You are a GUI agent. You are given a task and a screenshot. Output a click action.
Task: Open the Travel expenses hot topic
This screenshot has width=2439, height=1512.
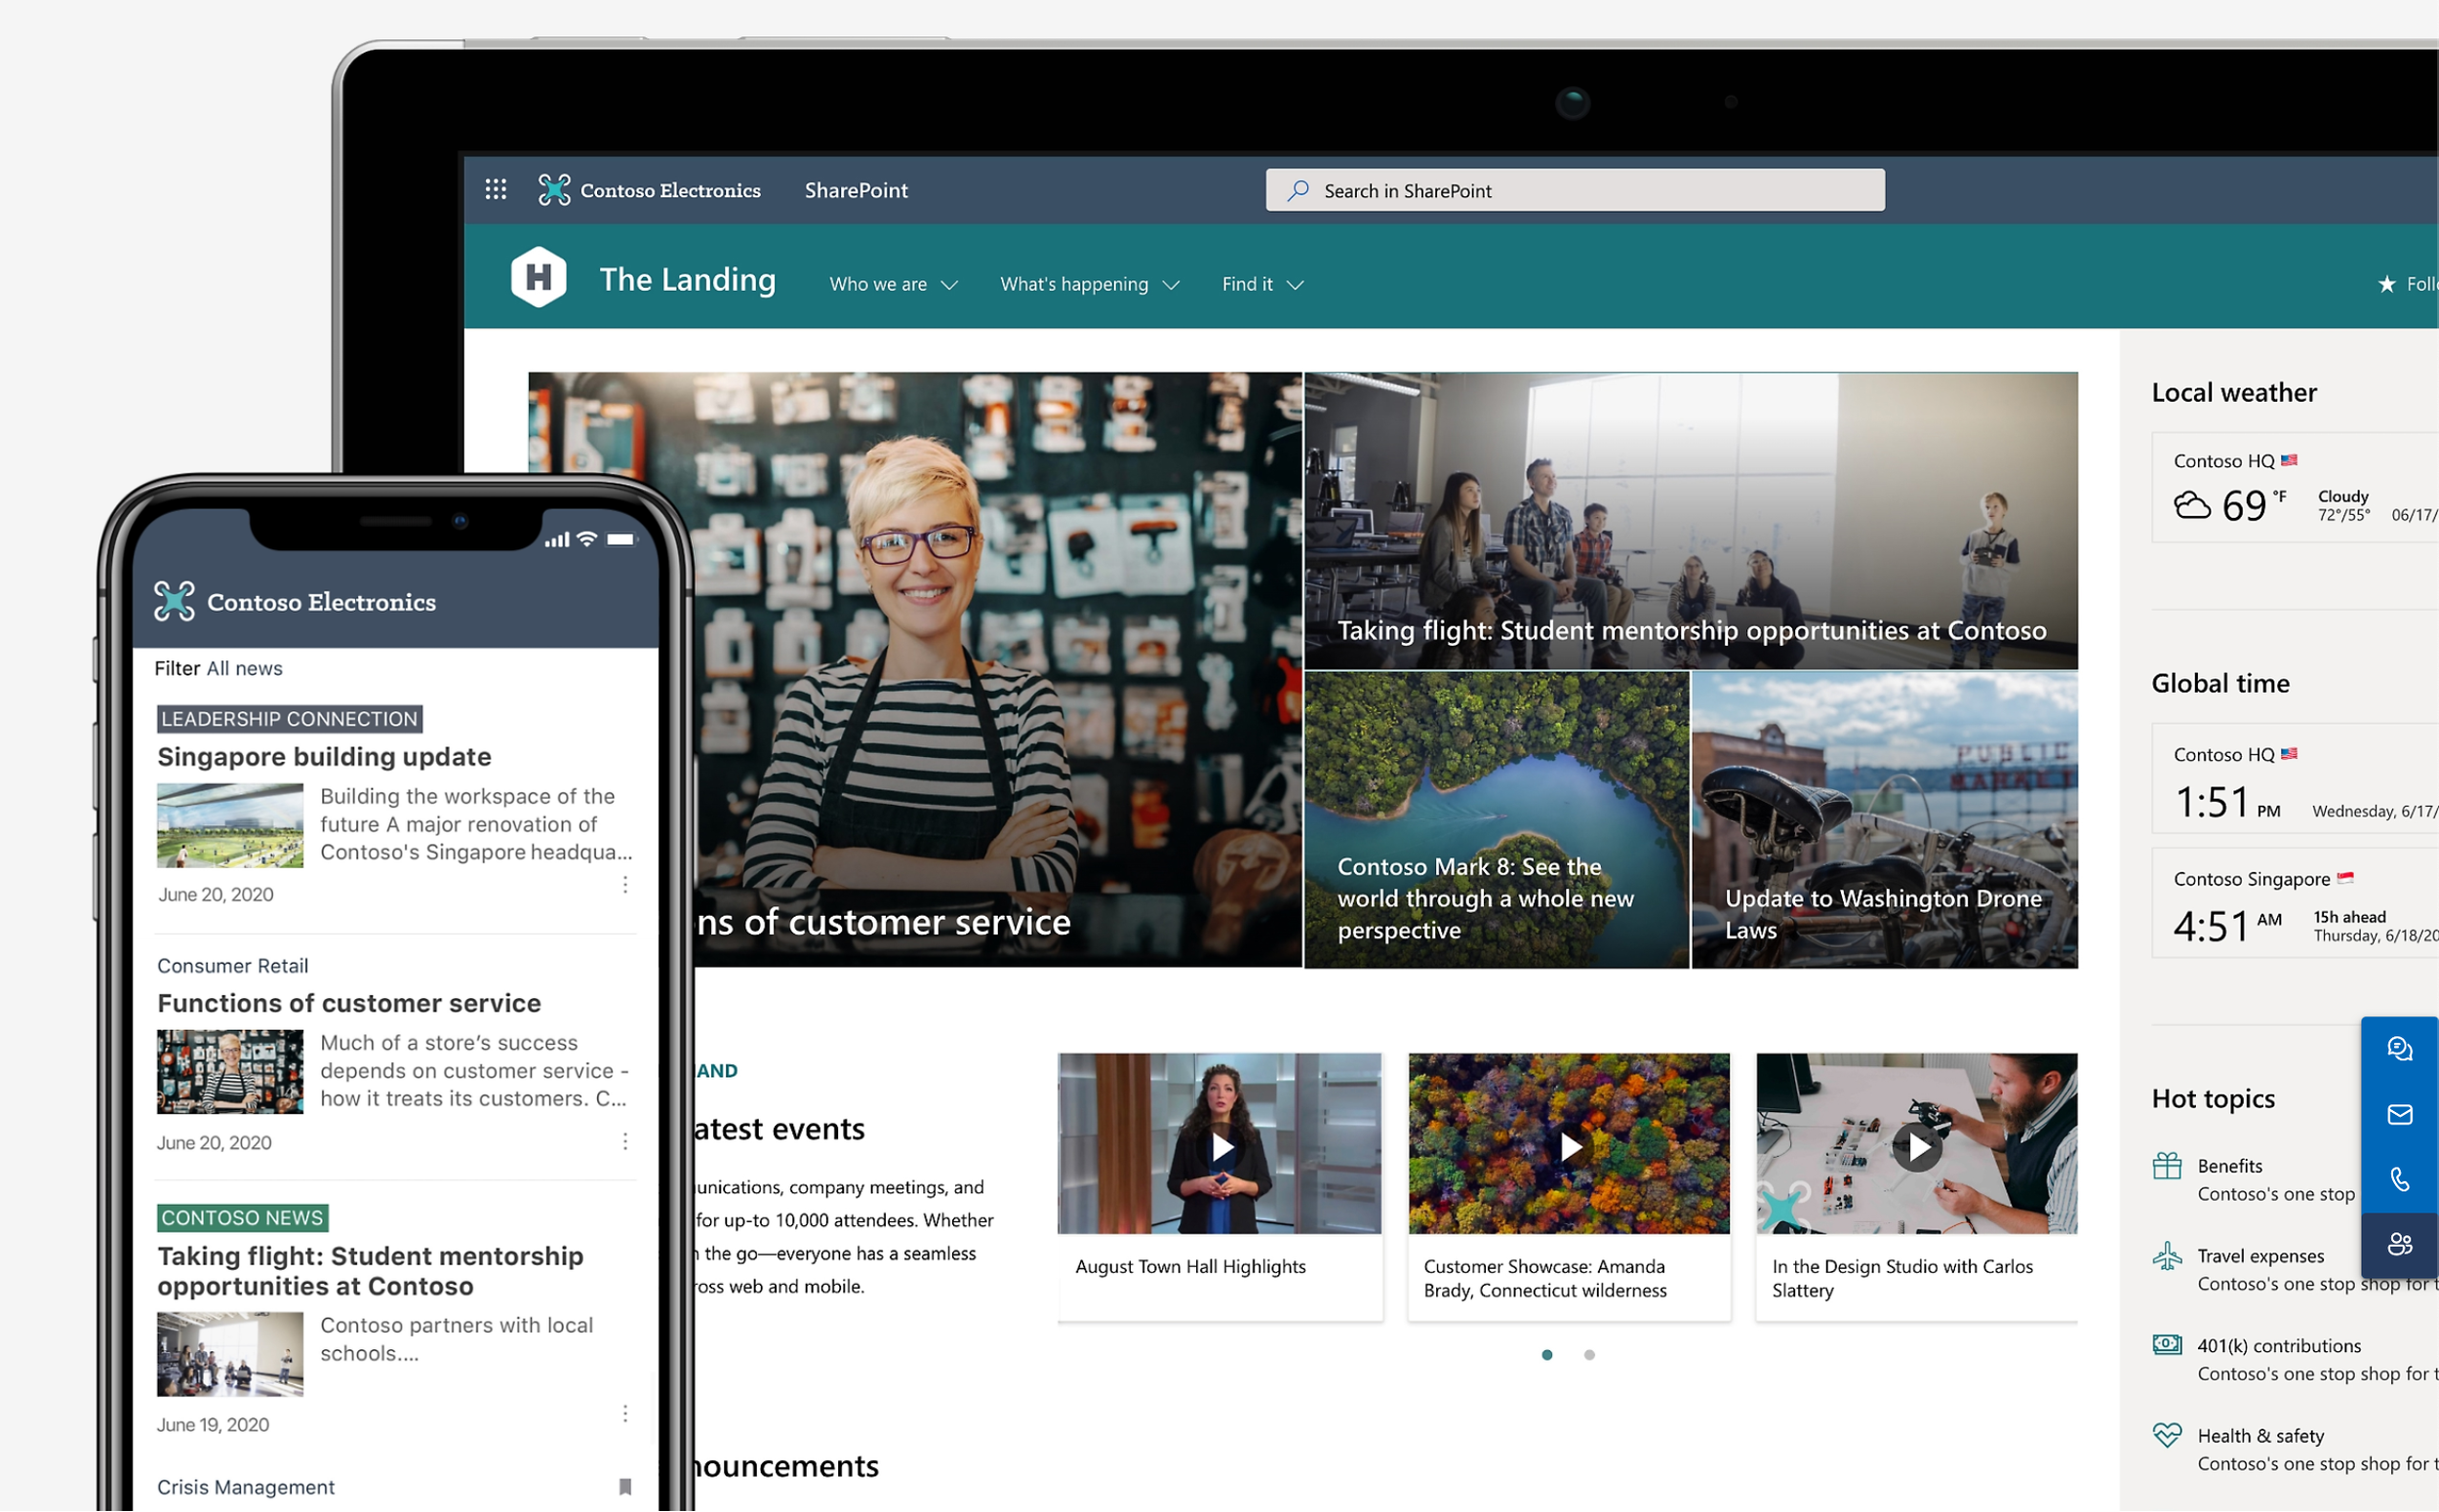(2260, 1256)
